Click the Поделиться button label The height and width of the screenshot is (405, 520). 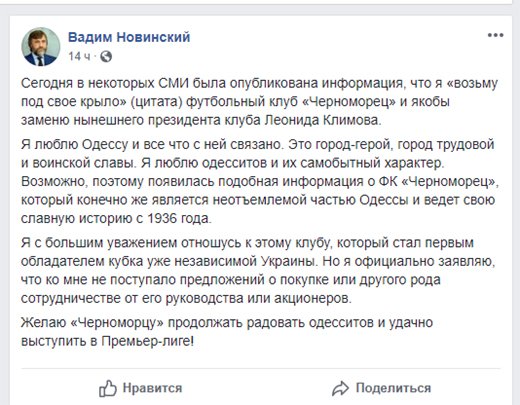pos(393,388)
